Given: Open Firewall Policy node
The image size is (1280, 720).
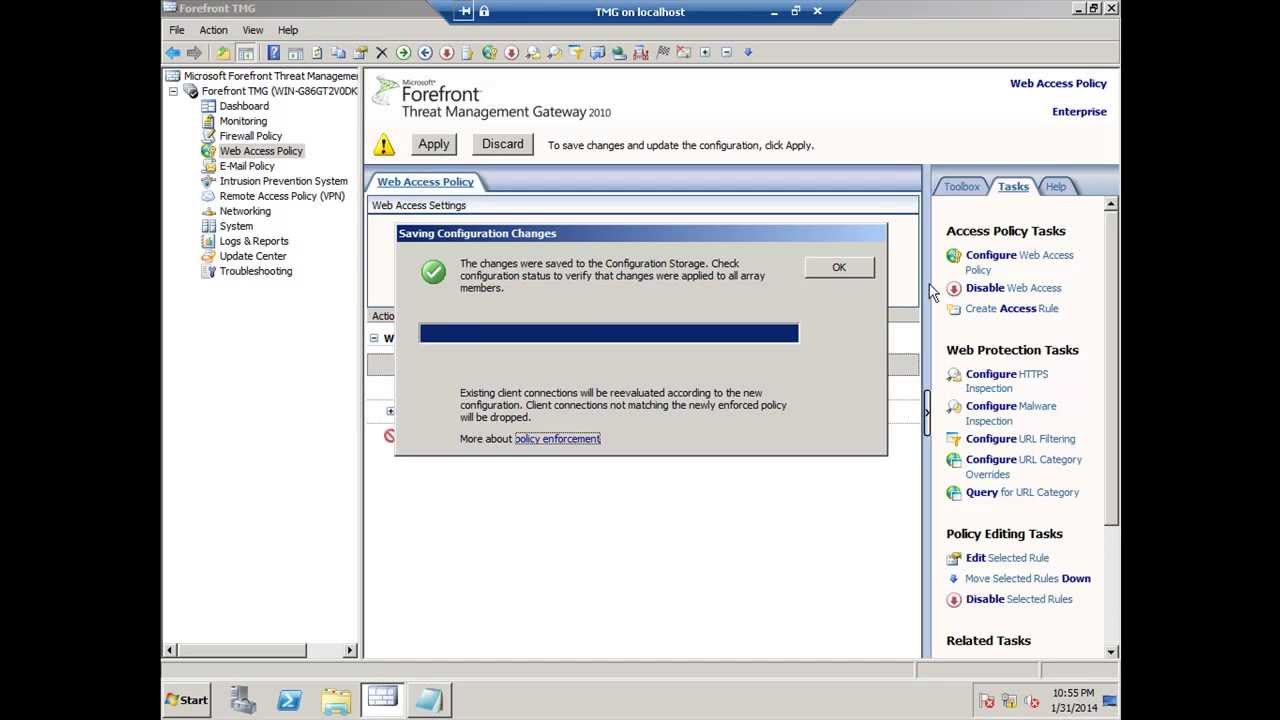Looking at the screenshot, I should pos(251,136).
